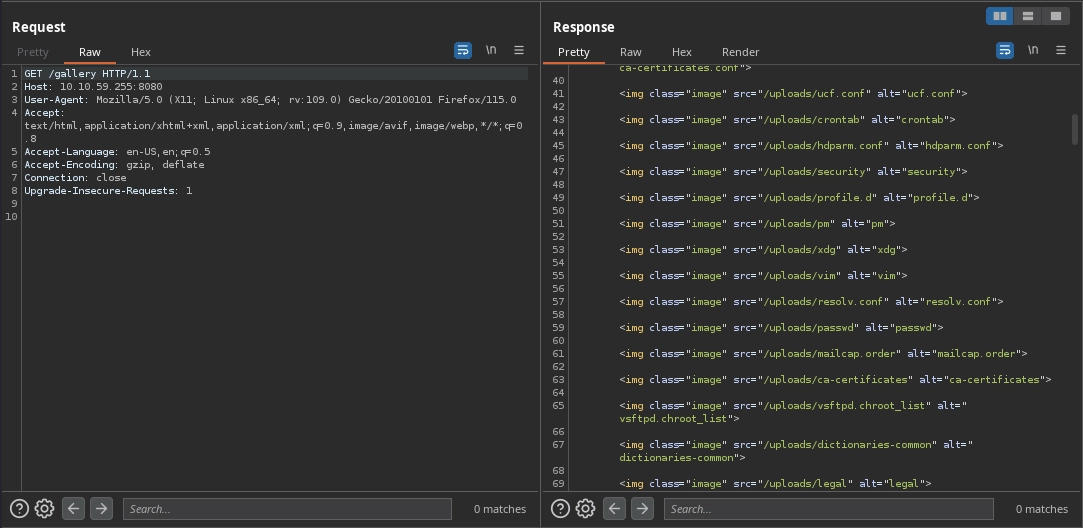Screen dimensions: 1083x528
Task: Open Request search settings gear
Action: pyautogui.click(x=44, y=509)
